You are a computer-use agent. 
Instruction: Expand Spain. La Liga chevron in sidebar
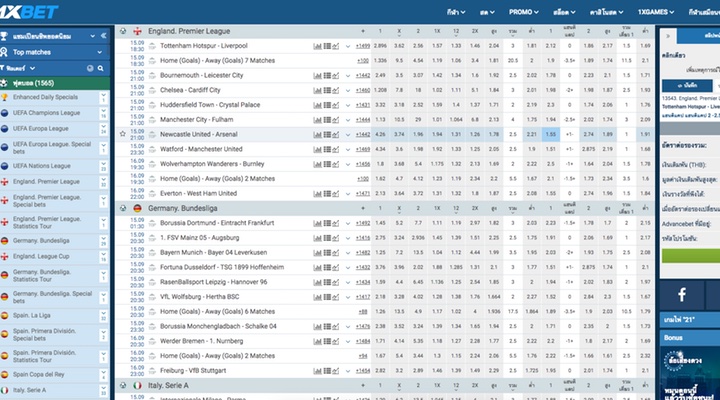click(103, 313)
